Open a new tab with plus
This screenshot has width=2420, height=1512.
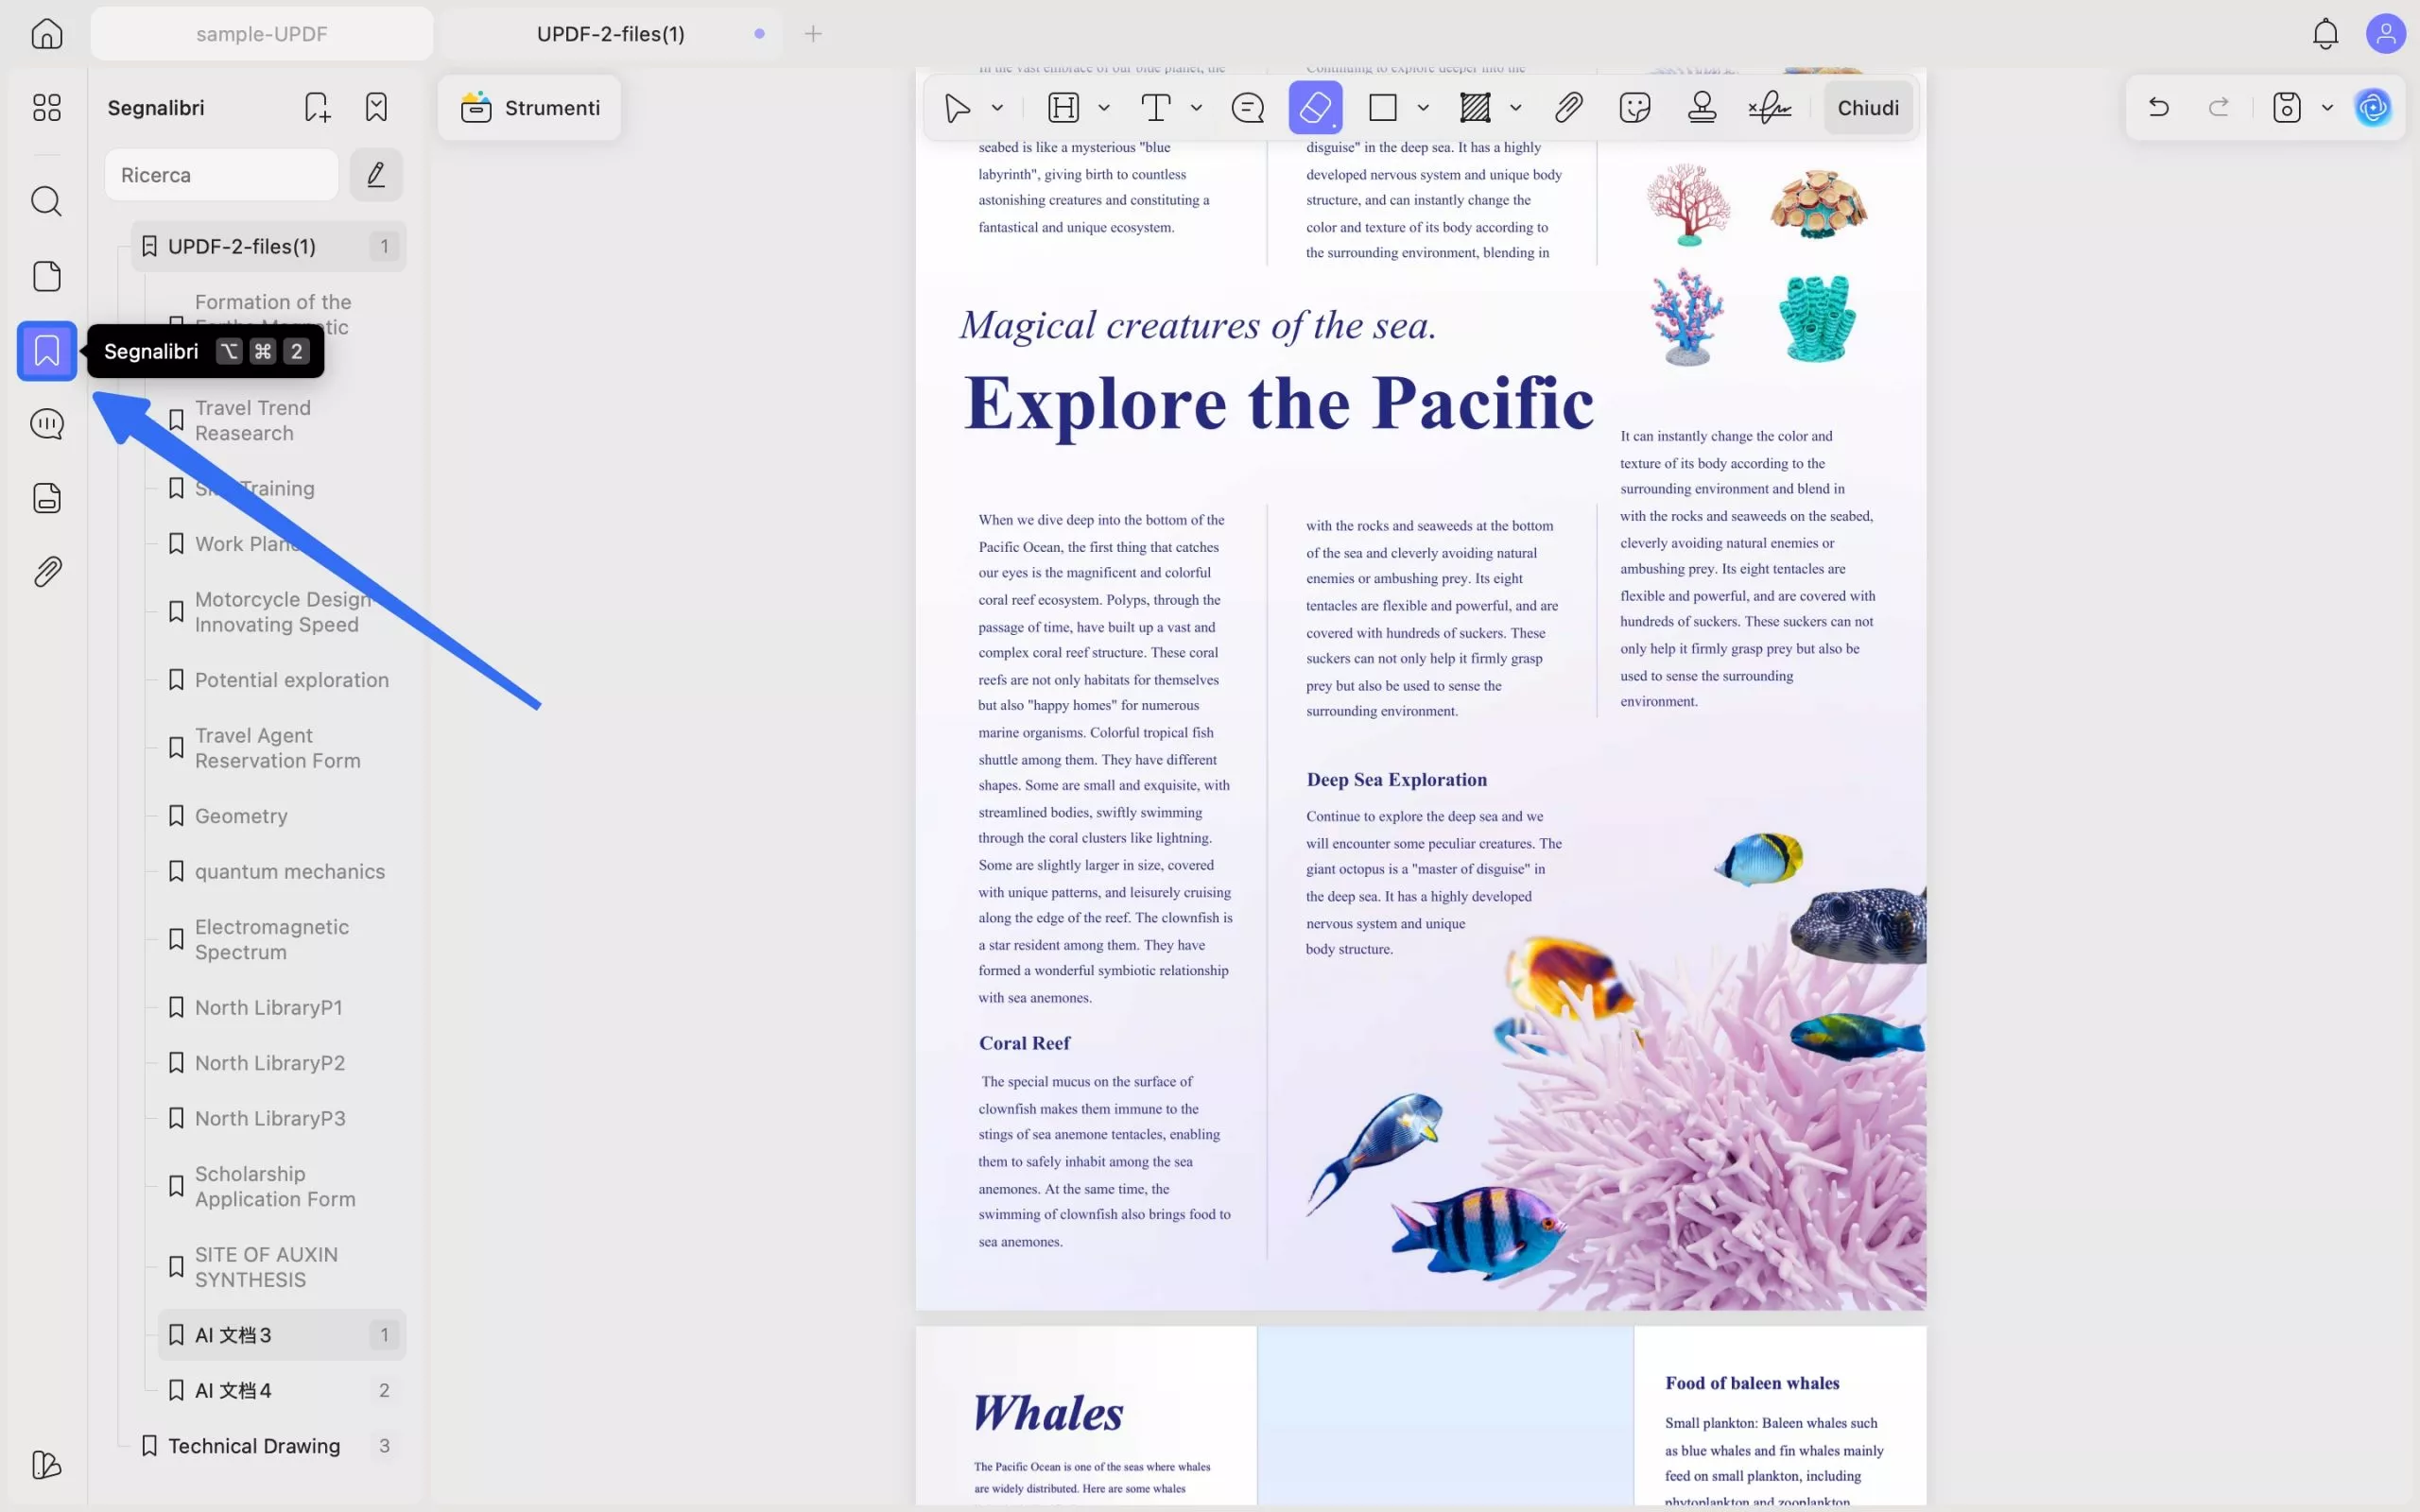(x=813, y=34)
